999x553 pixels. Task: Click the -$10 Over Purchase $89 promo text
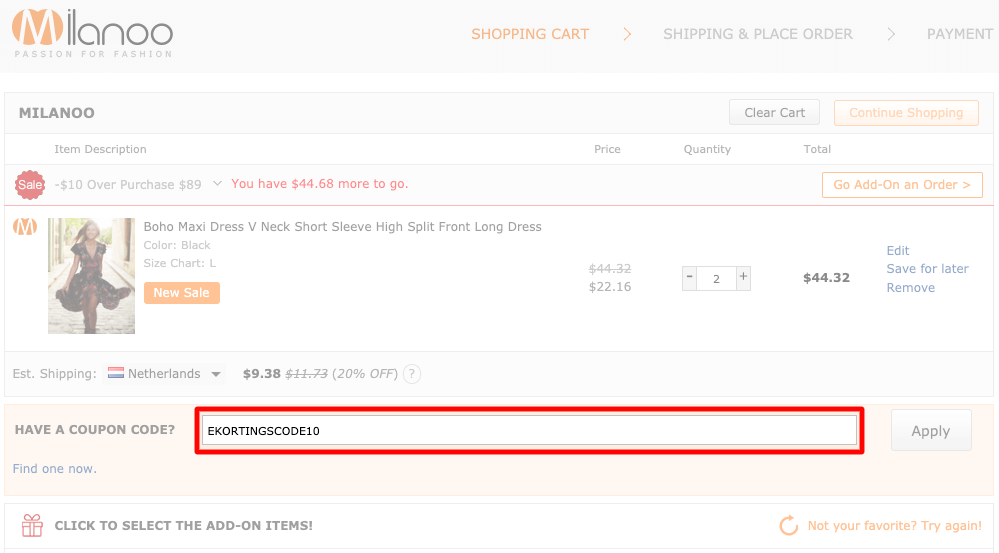point(128,185)
